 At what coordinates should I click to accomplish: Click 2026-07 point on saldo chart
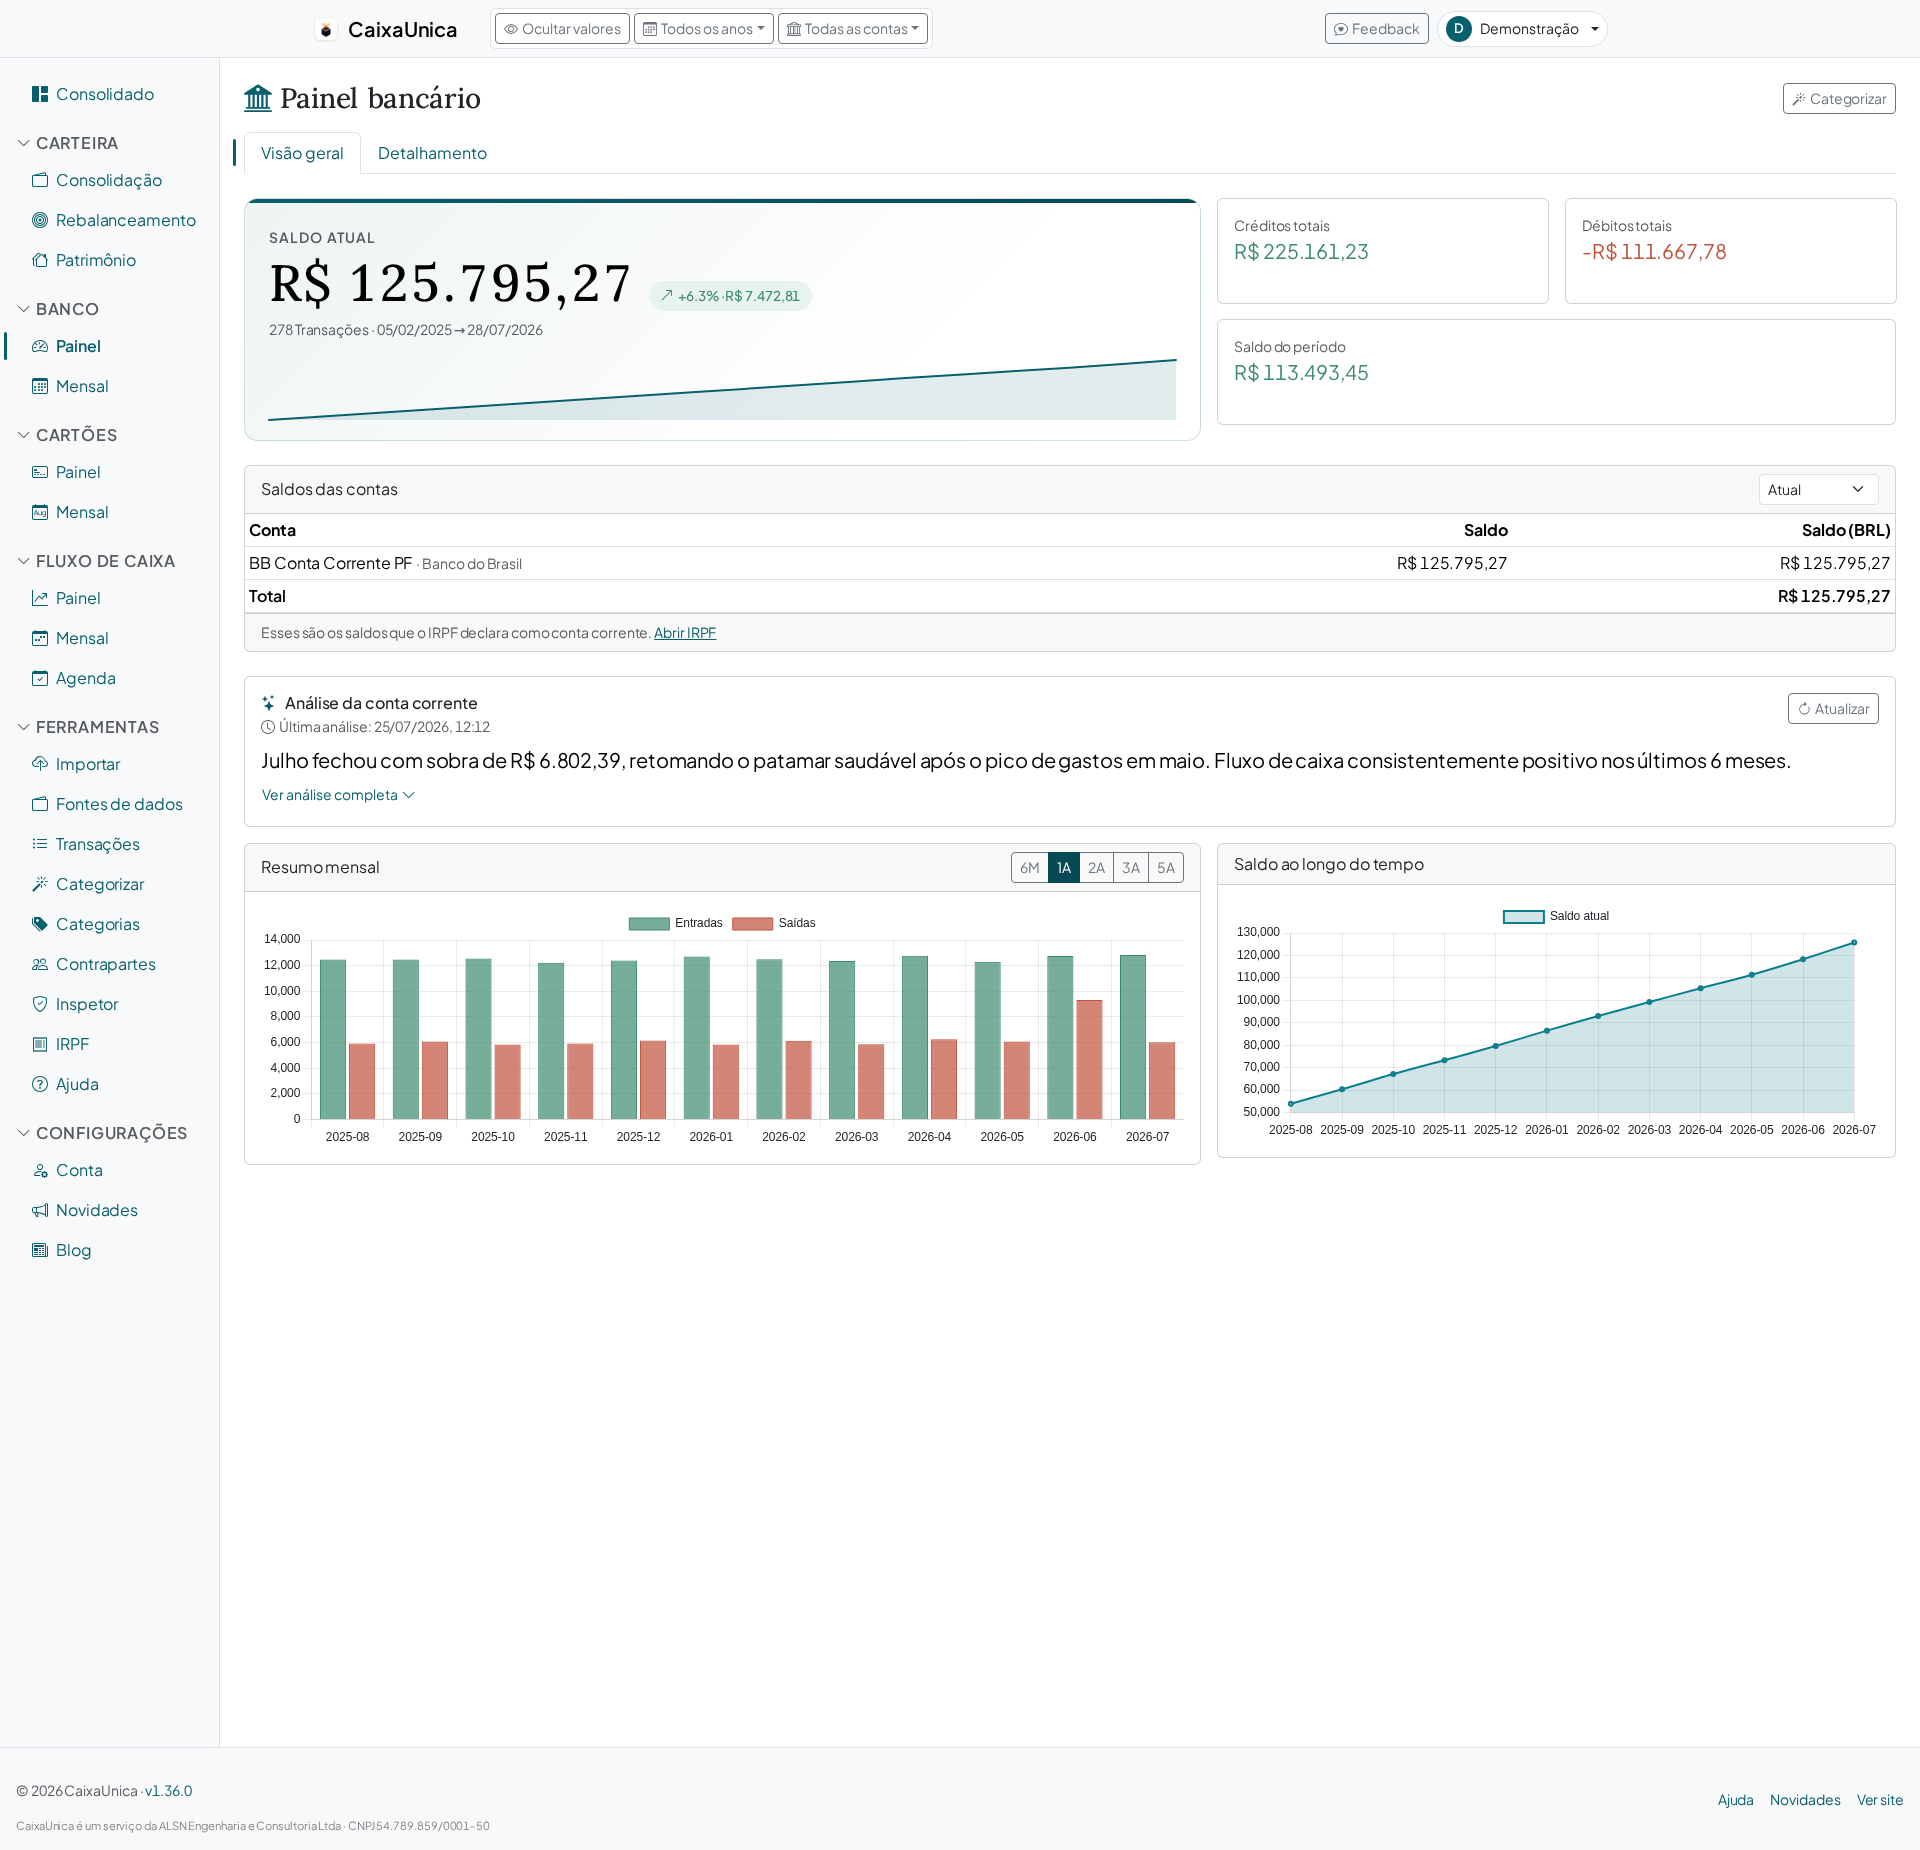(1854, 943)
